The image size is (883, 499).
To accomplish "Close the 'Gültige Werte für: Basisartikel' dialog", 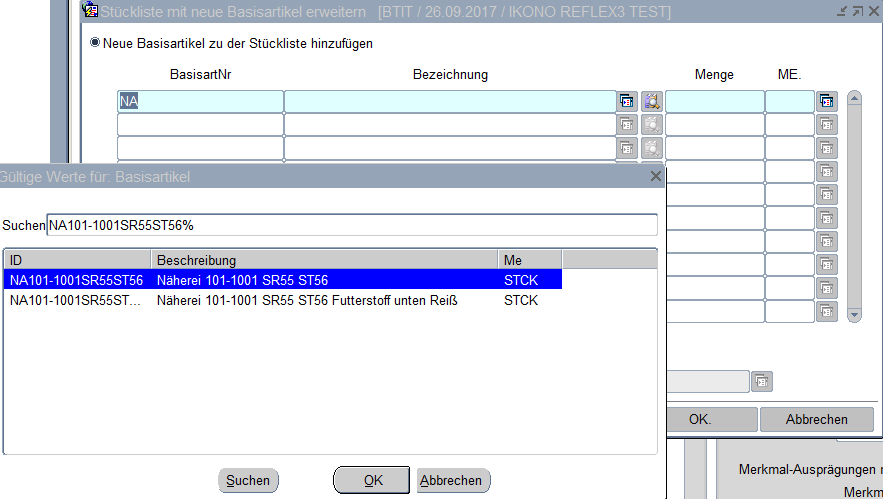I will point(656,176).
